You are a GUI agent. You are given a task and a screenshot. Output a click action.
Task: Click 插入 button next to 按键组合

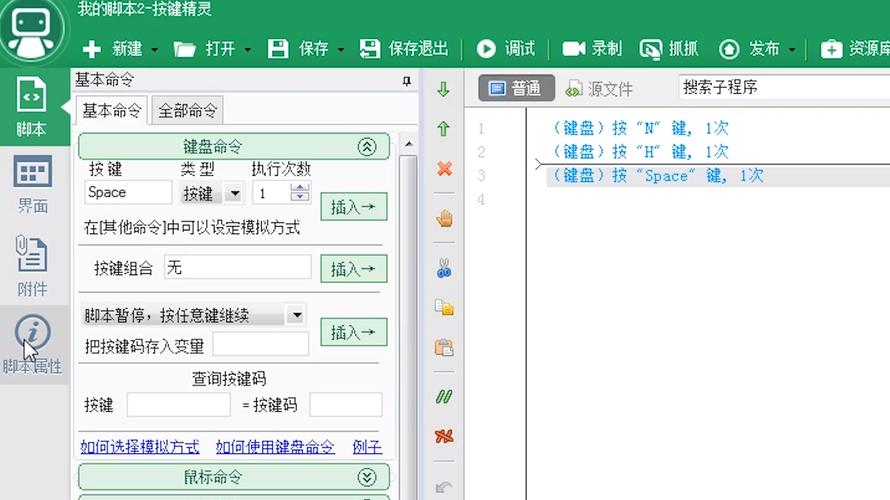pyautogui.click(x=353, y=269)
